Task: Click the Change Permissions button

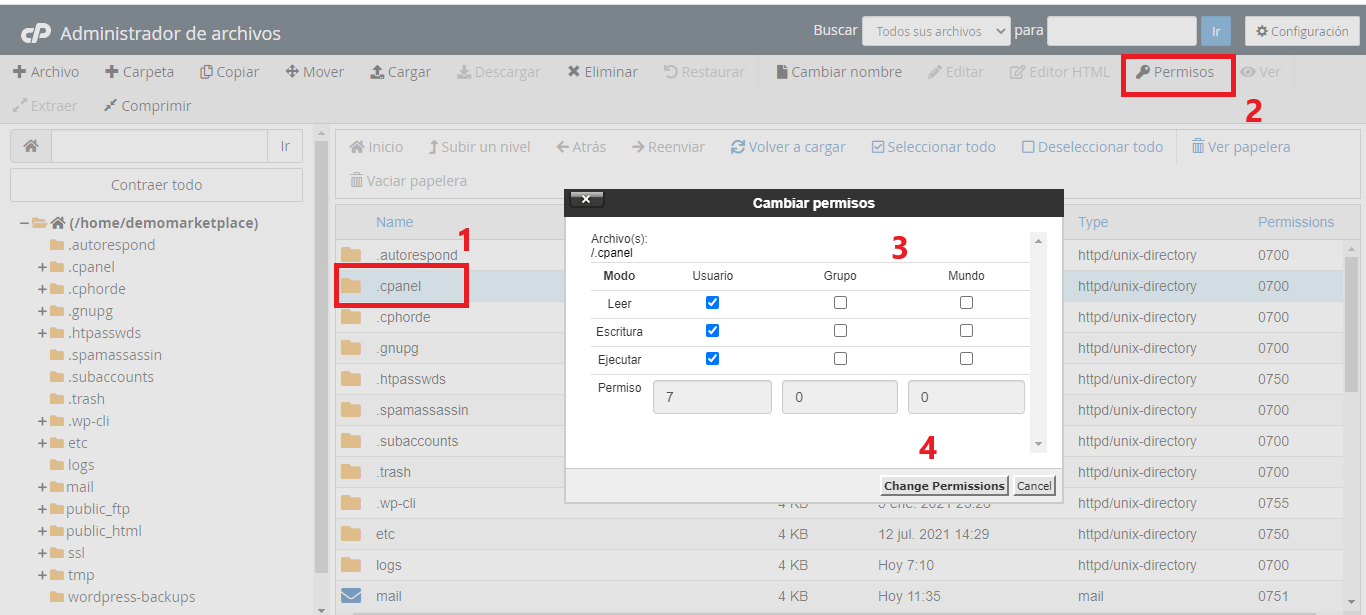Action: click(944, 486)
